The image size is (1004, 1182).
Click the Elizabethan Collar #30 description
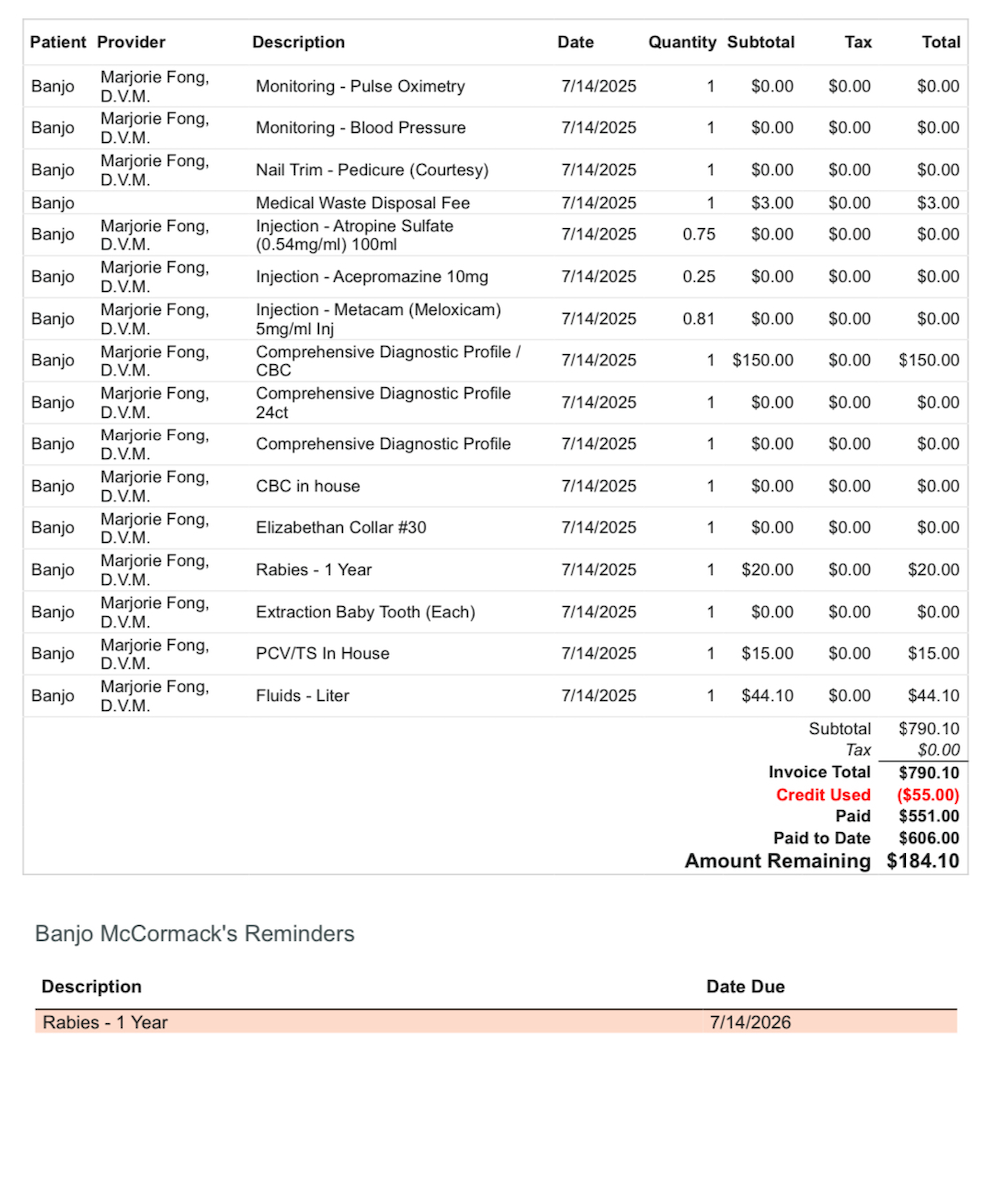tap(341, 527)
